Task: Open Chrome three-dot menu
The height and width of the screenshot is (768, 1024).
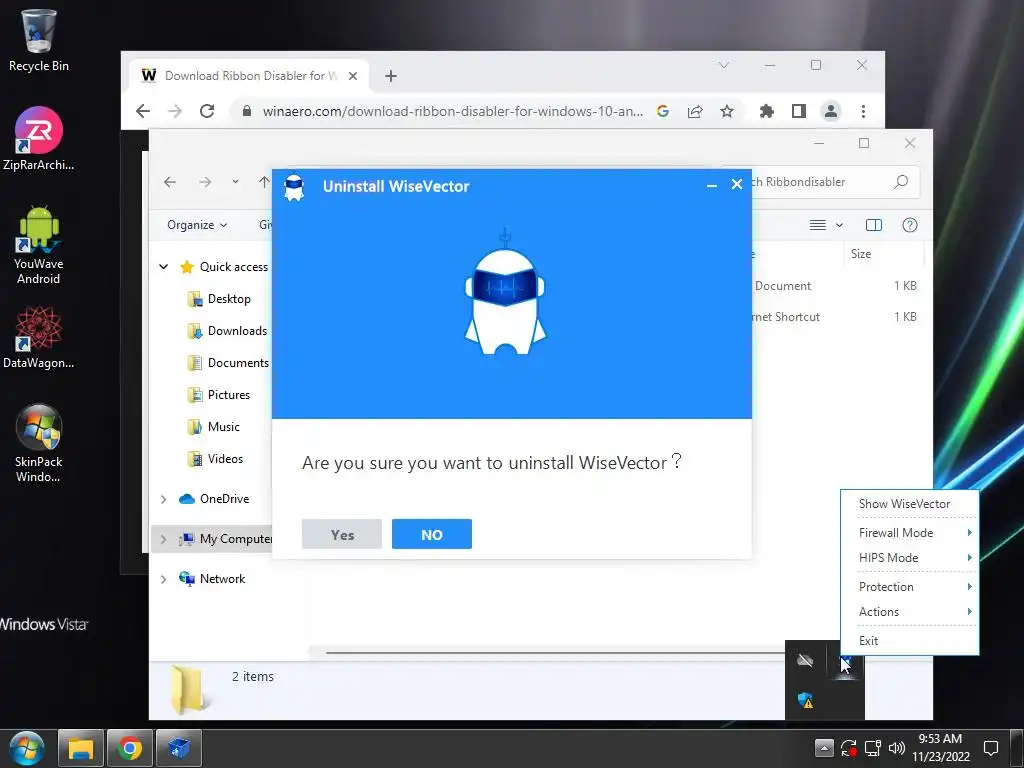Action: click(x=863, y=111)
